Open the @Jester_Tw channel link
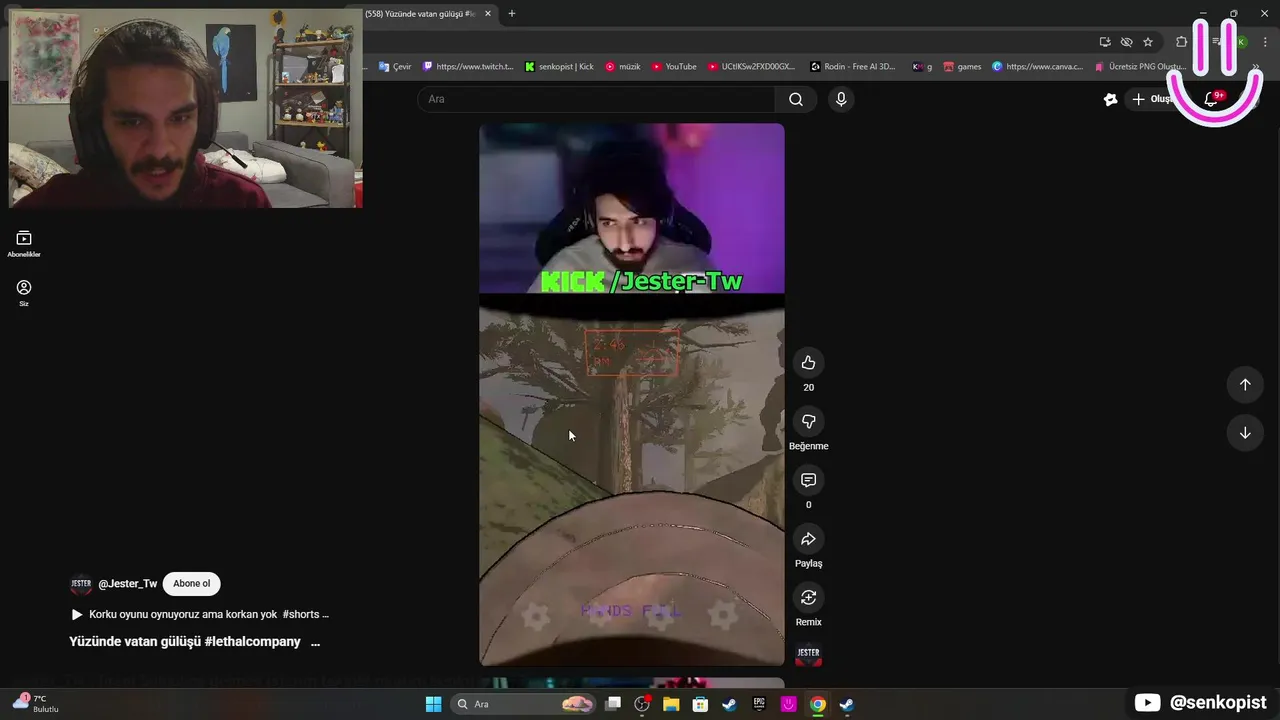Image resolution: width=1280 pixels, height=720 pixels. tap(128, 584)
